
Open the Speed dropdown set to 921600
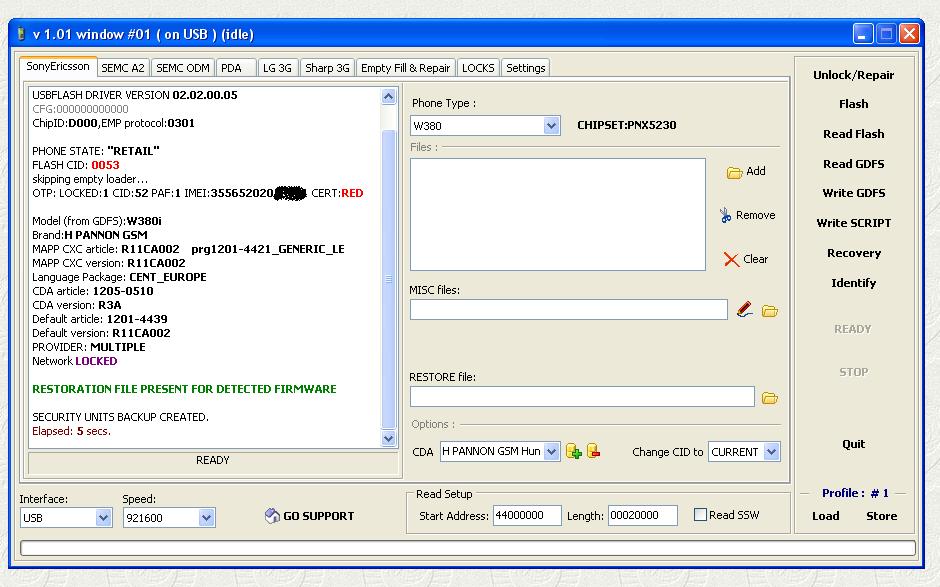pyautogui.click(x=169, y=517)
